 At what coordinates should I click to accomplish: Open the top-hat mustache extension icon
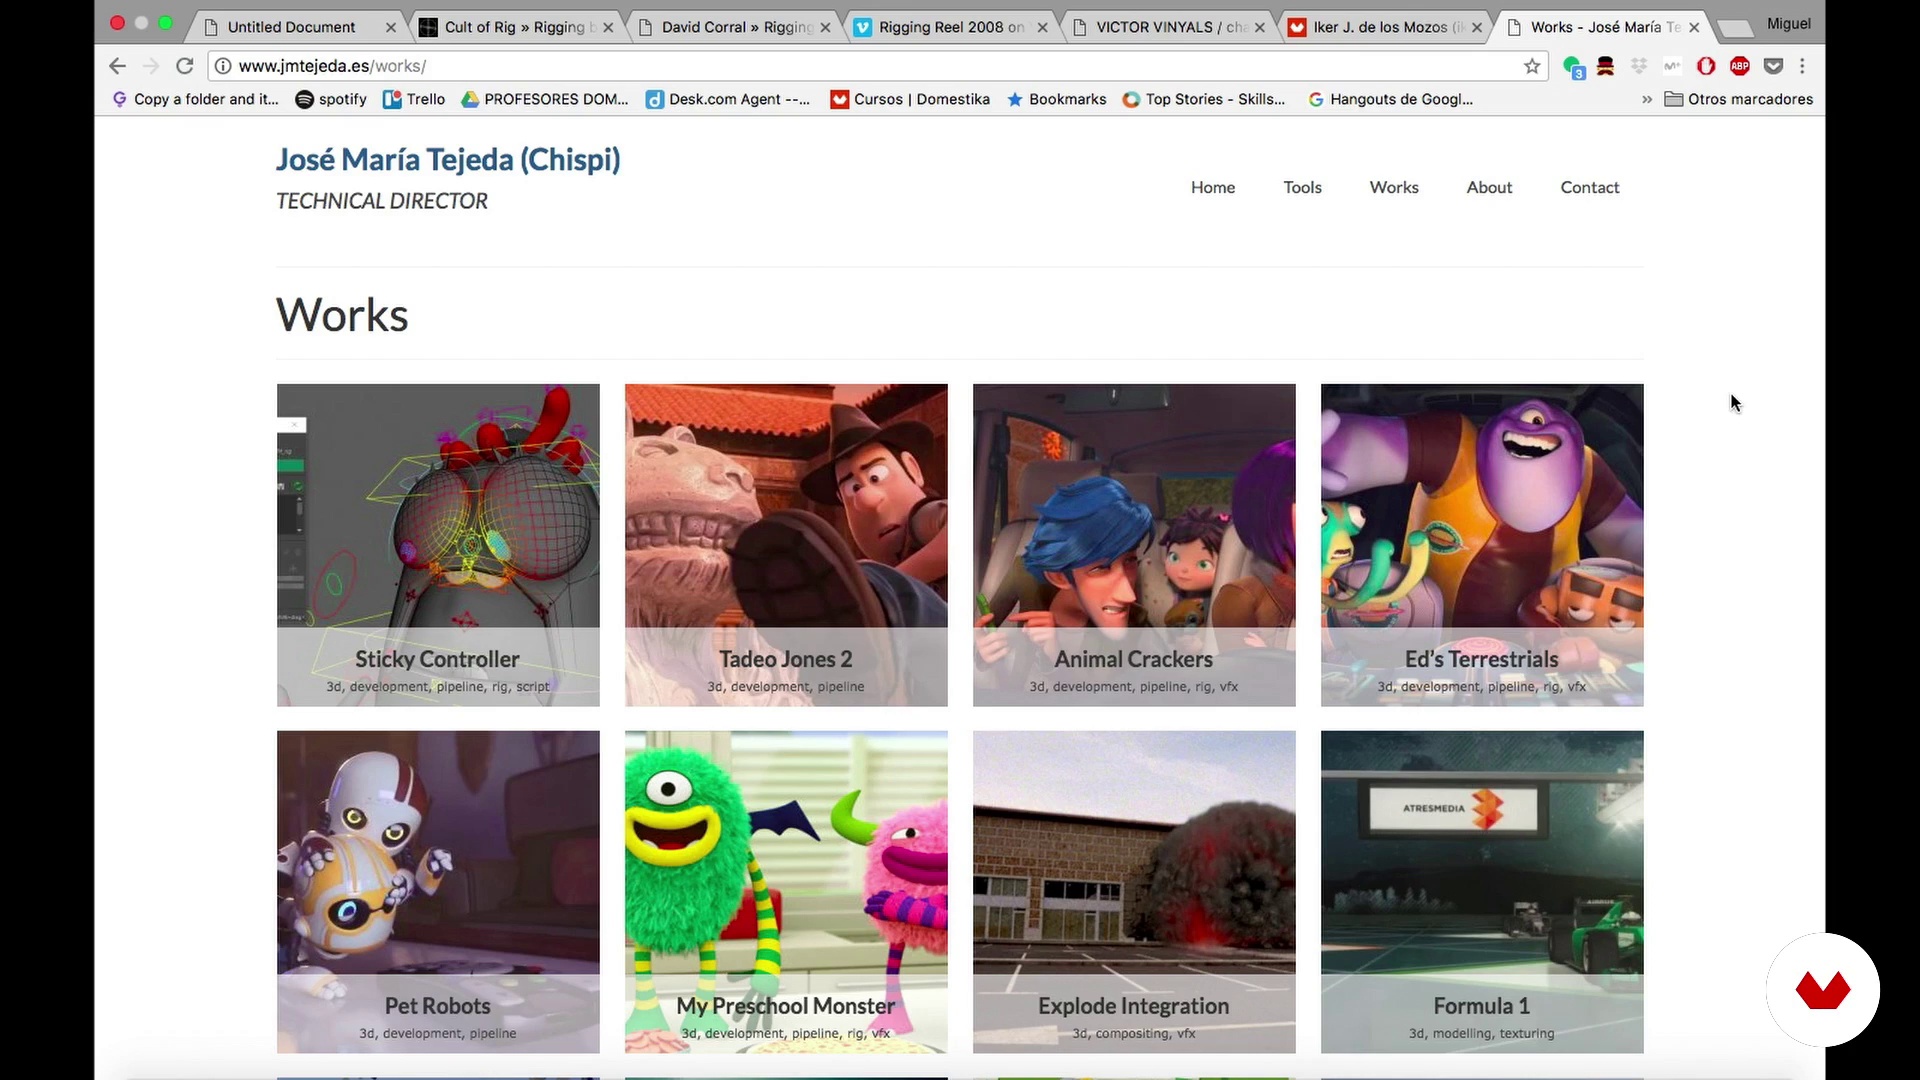point(1605,66)
